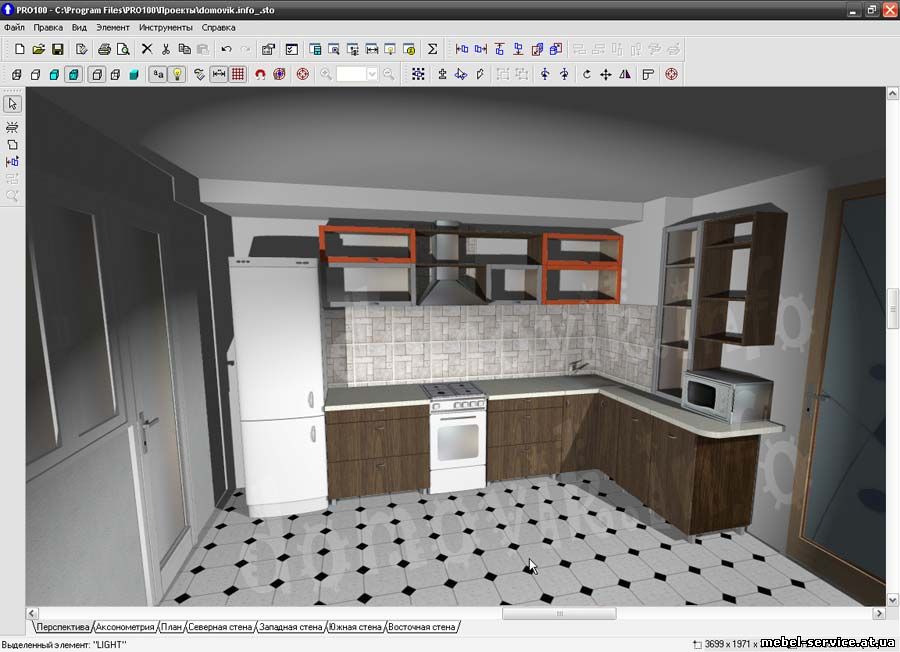Click the four-arrow move icon

click(x=605, y=74)
